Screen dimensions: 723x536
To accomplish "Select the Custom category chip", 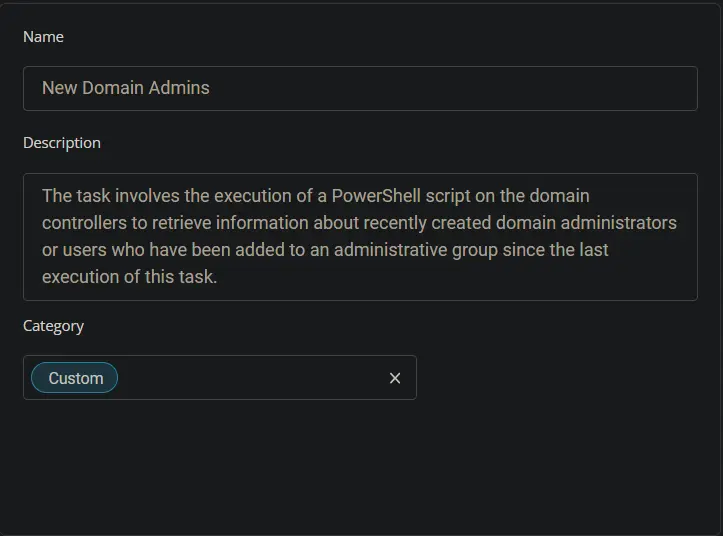I will (75, 378).
